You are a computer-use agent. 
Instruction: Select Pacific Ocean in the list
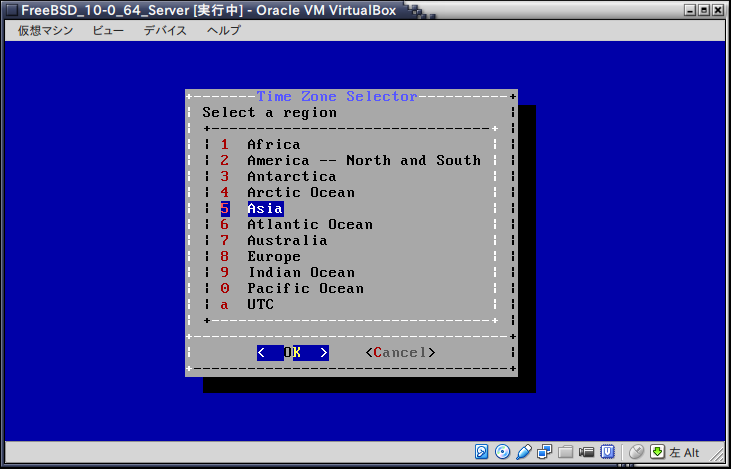coord(305,289)
